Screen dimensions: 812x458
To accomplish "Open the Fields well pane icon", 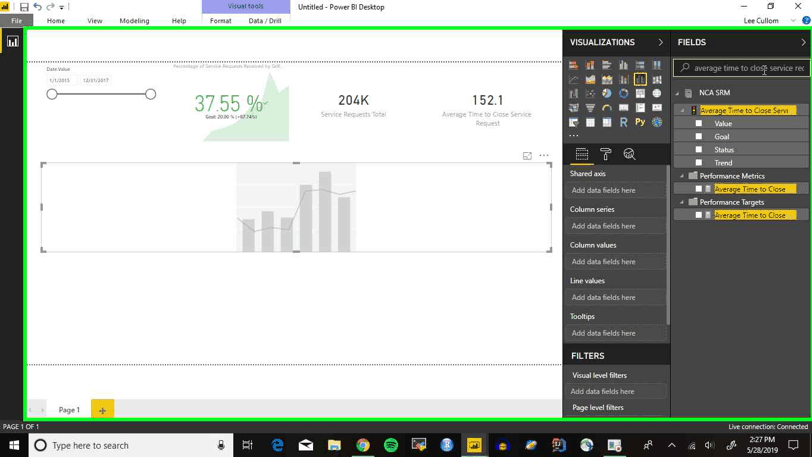I will pyautogui.click(x=582, y=154).
